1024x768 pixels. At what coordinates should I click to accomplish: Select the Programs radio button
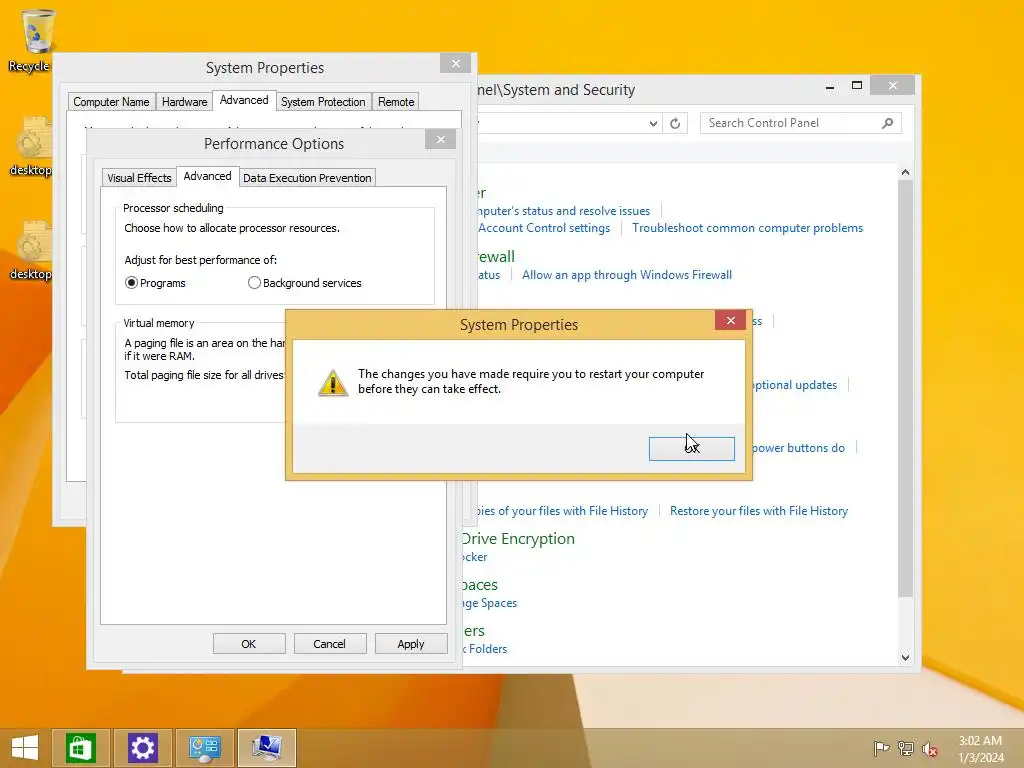pos(155,283)
